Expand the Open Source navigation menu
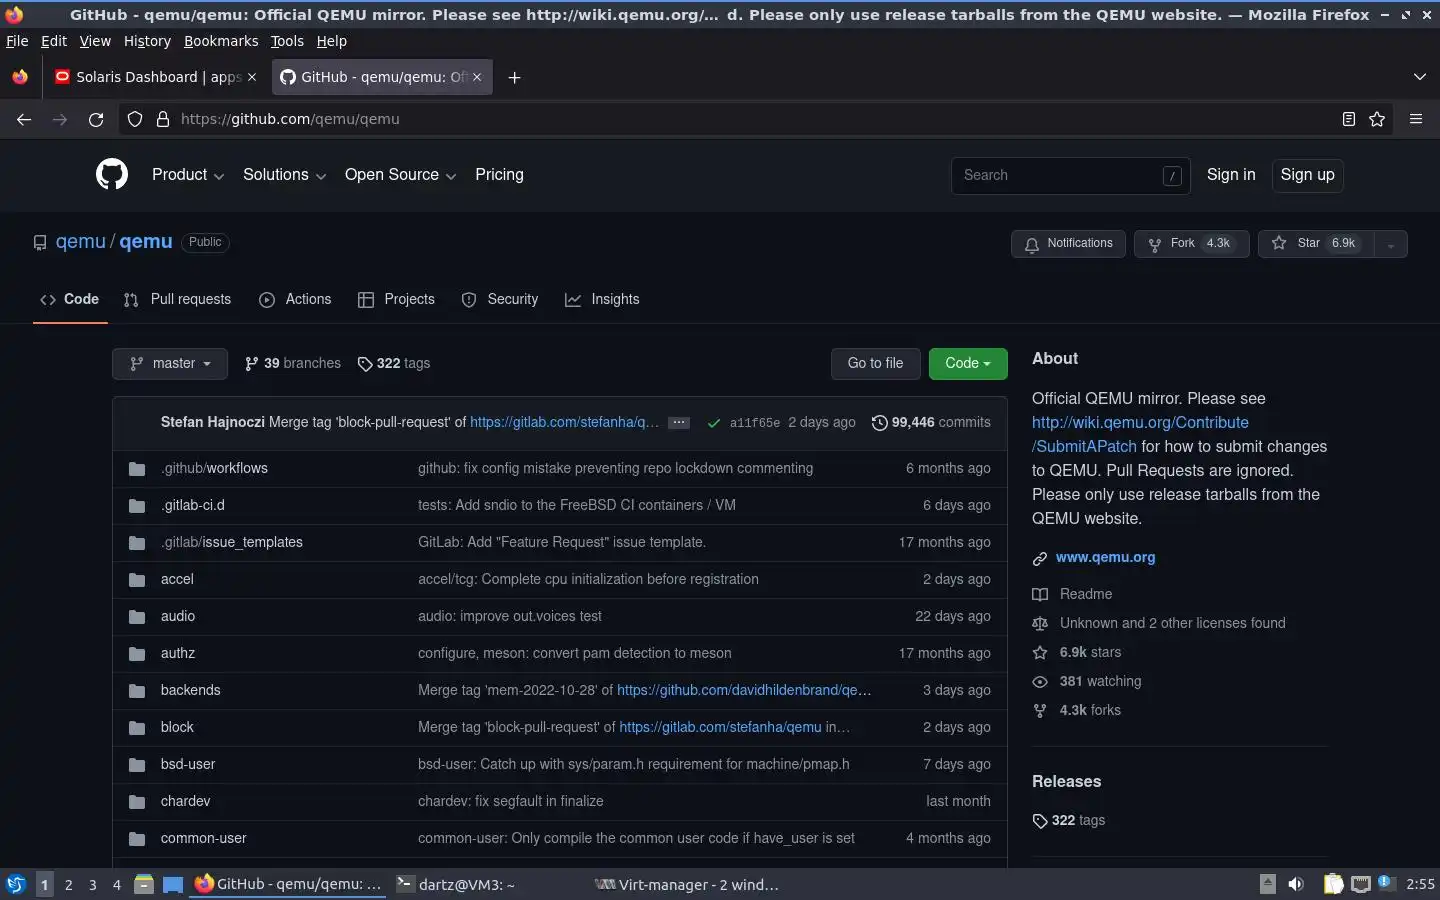This screenshot has height=900, width=1440. pyautogui.click(x=400, y=174)
